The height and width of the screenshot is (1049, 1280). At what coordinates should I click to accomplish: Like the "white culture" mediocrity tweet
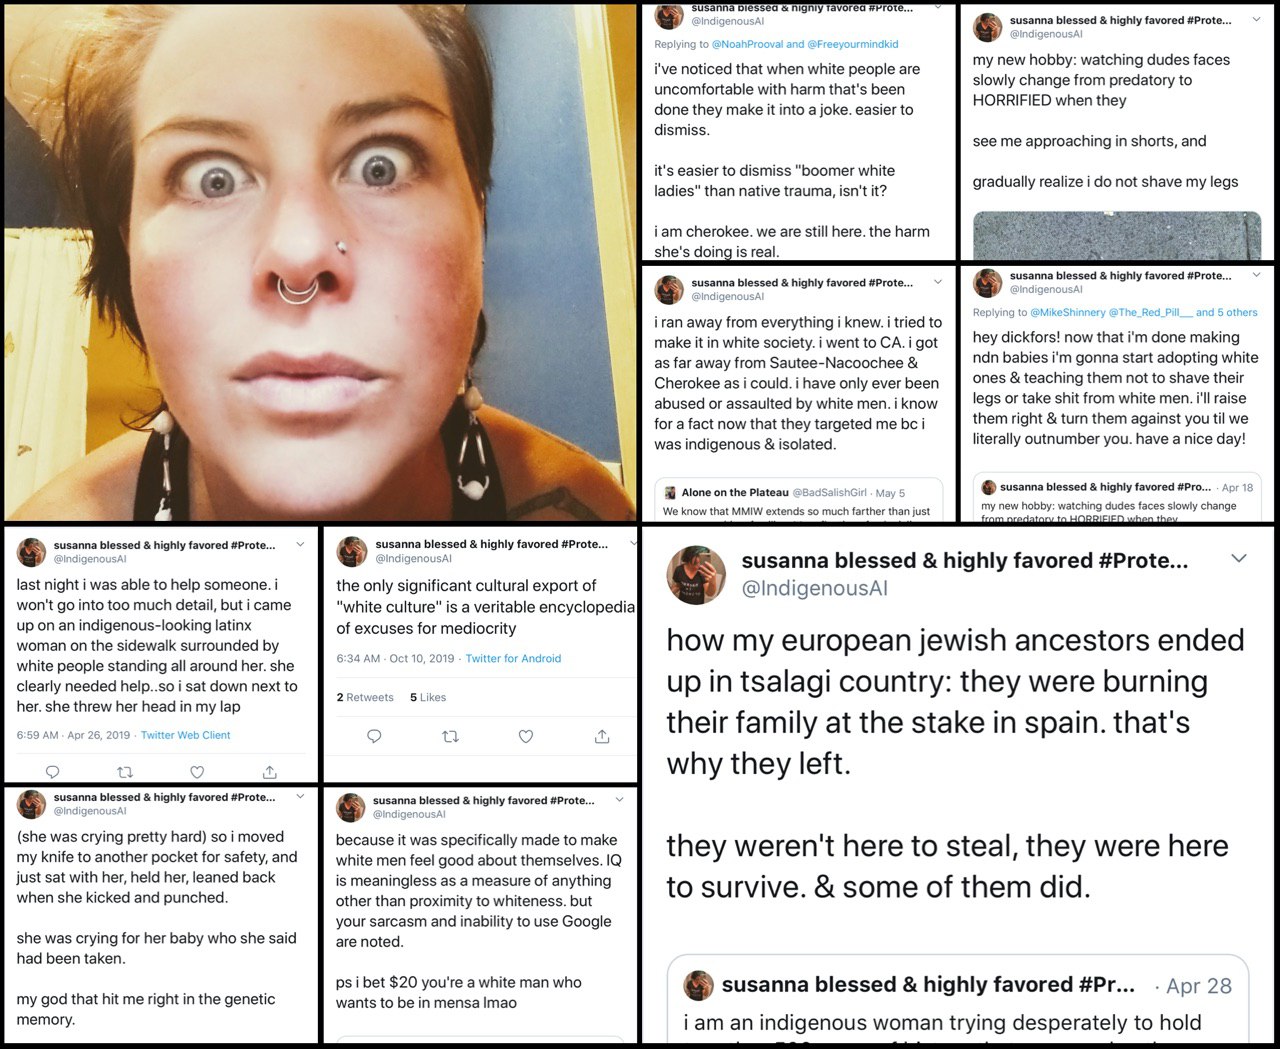pos(526,736)
